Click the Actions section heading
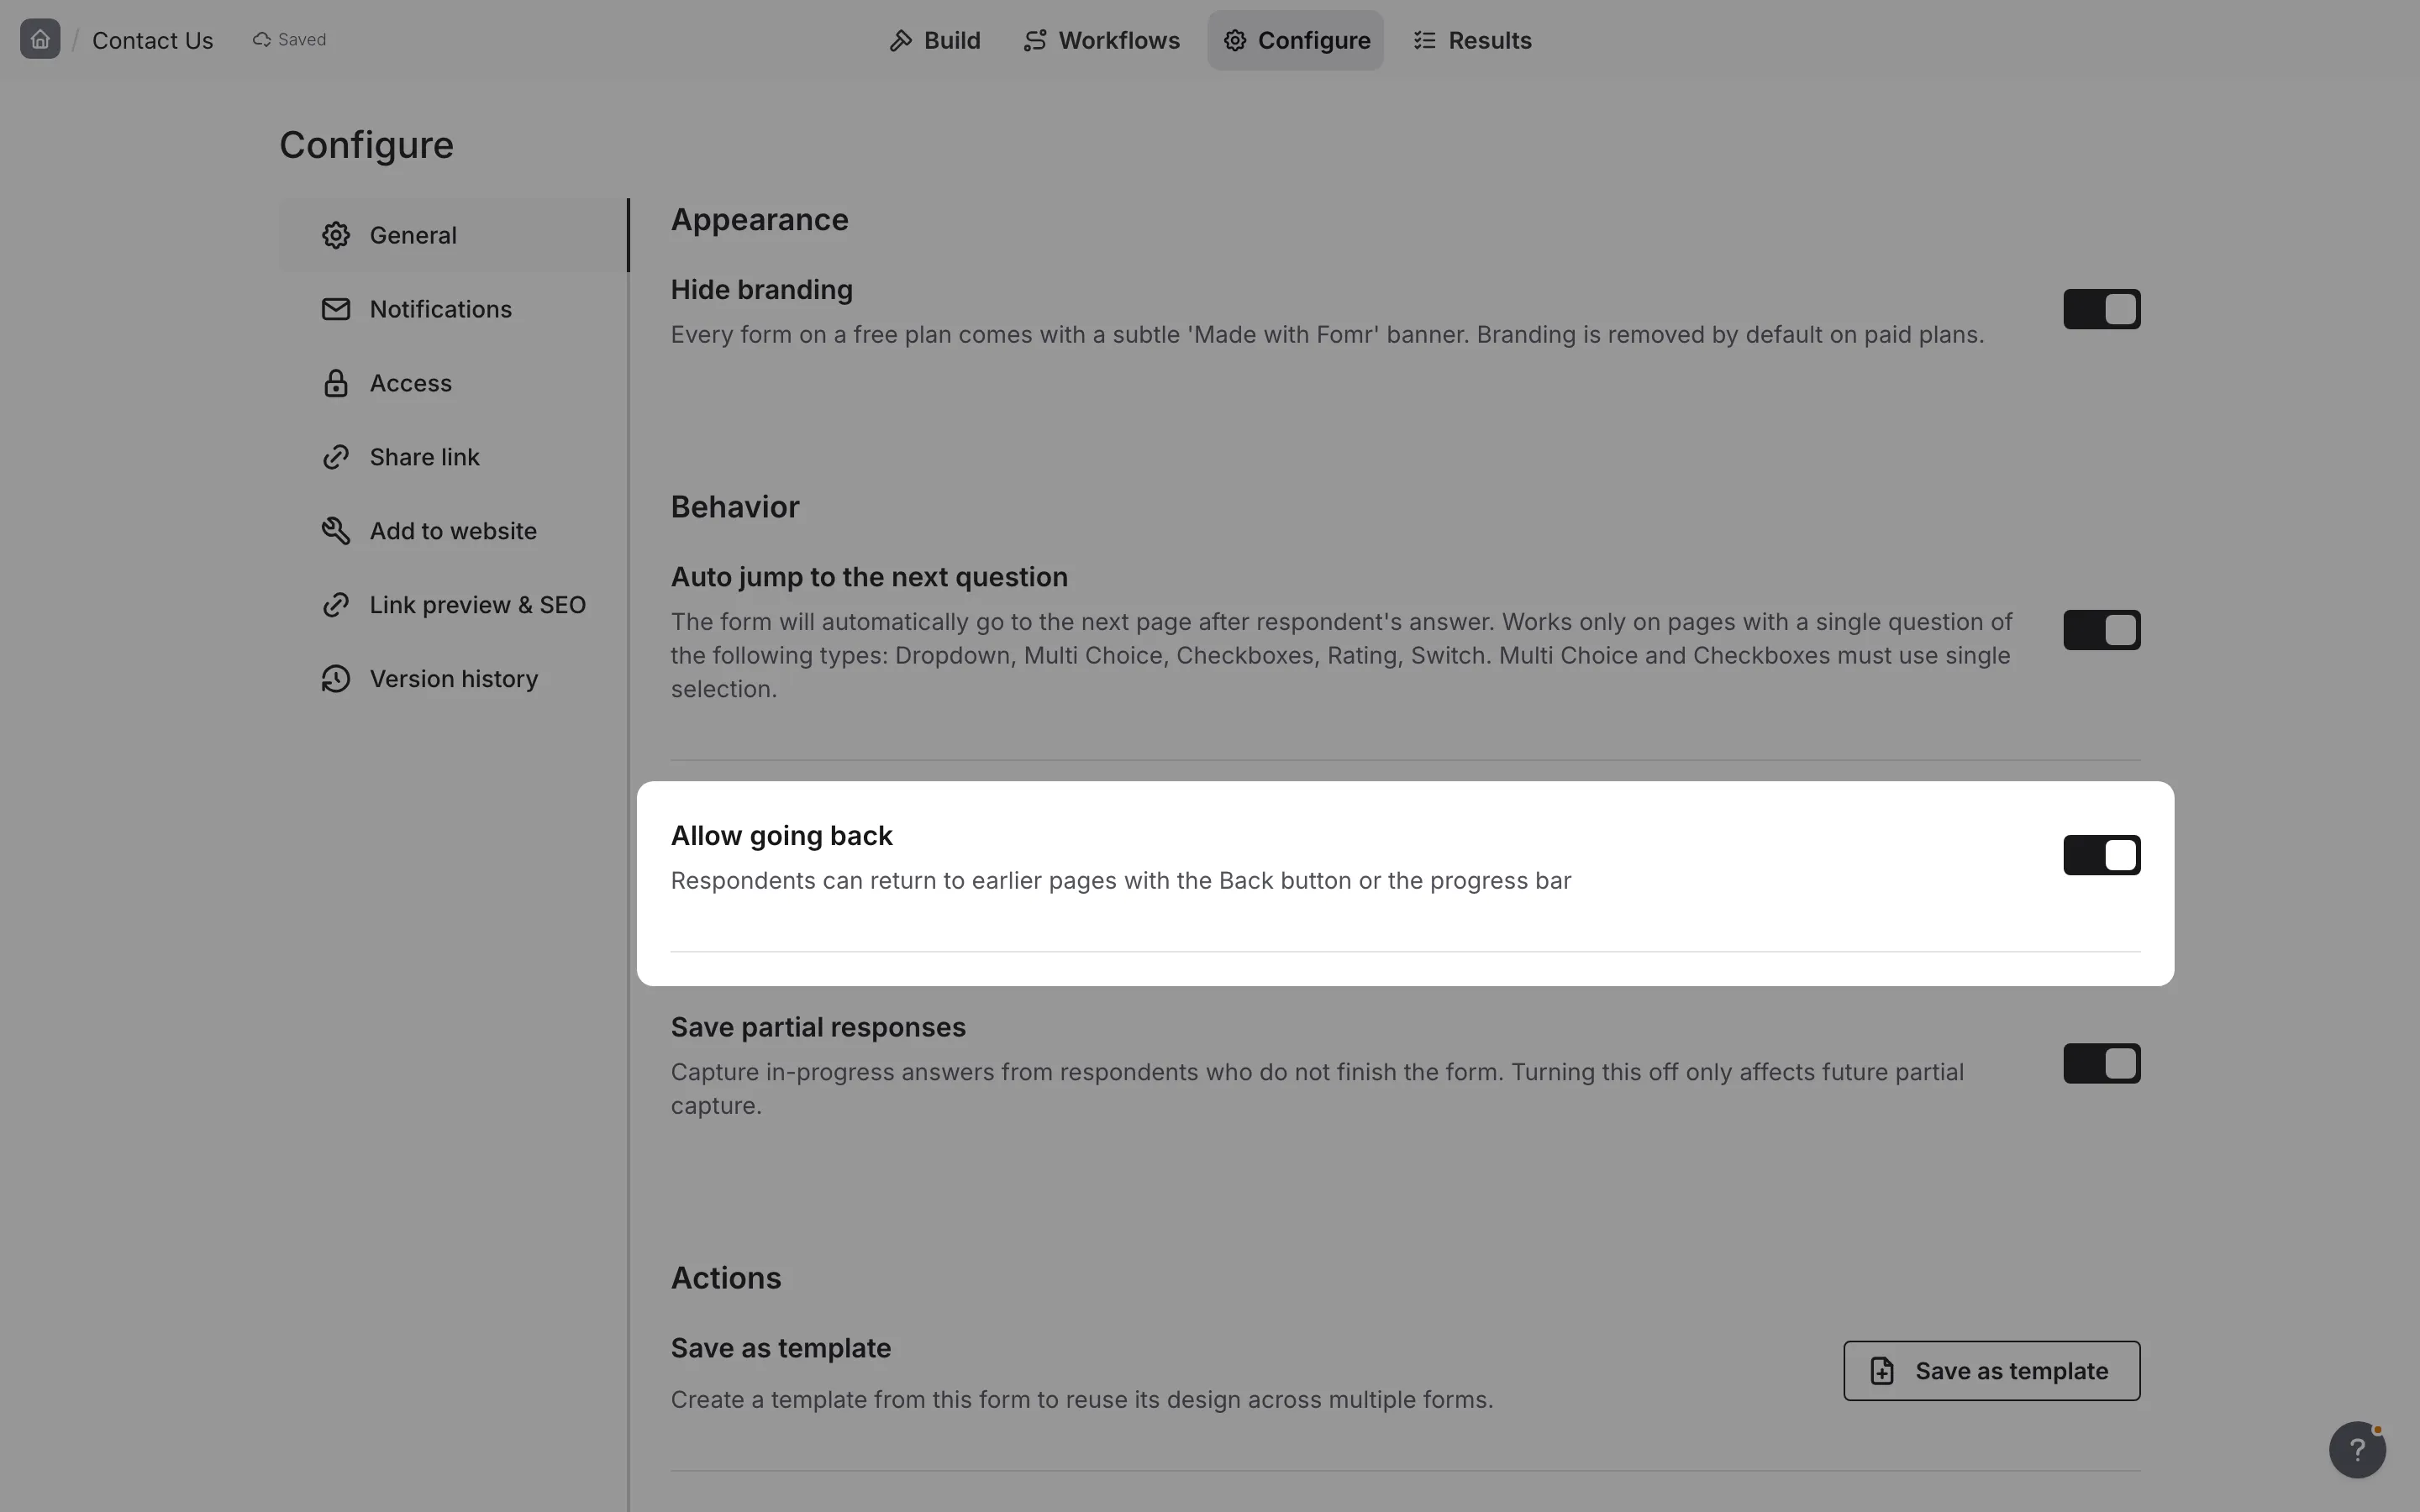Screen dimensions: 2420x1512 click(726, 1278)
